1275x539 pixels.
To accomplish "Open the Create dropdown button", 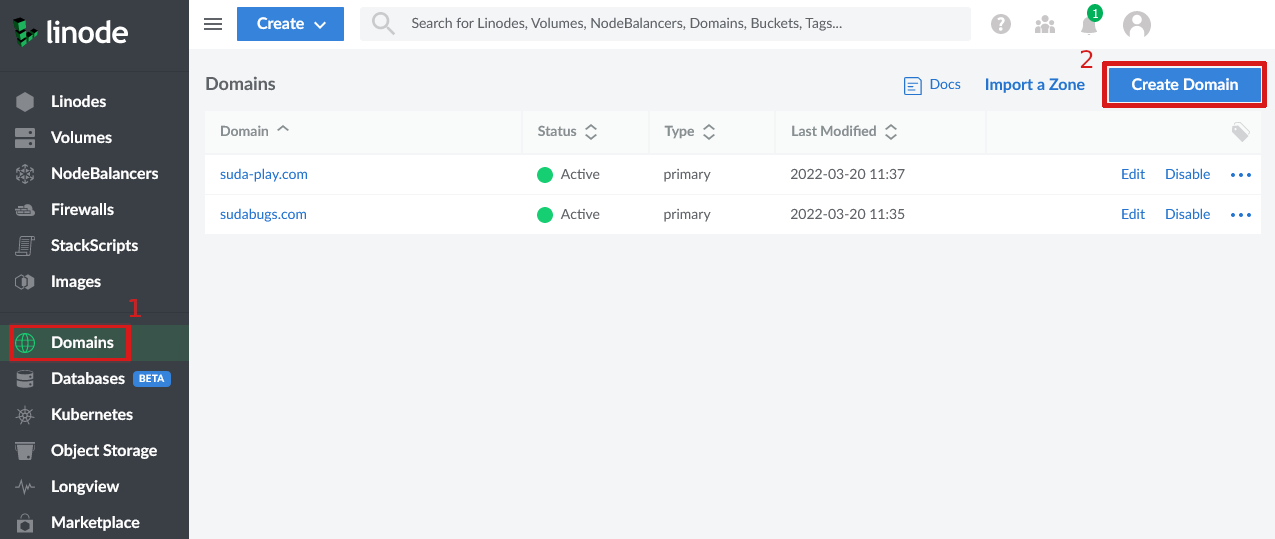I will pos(290,24).
